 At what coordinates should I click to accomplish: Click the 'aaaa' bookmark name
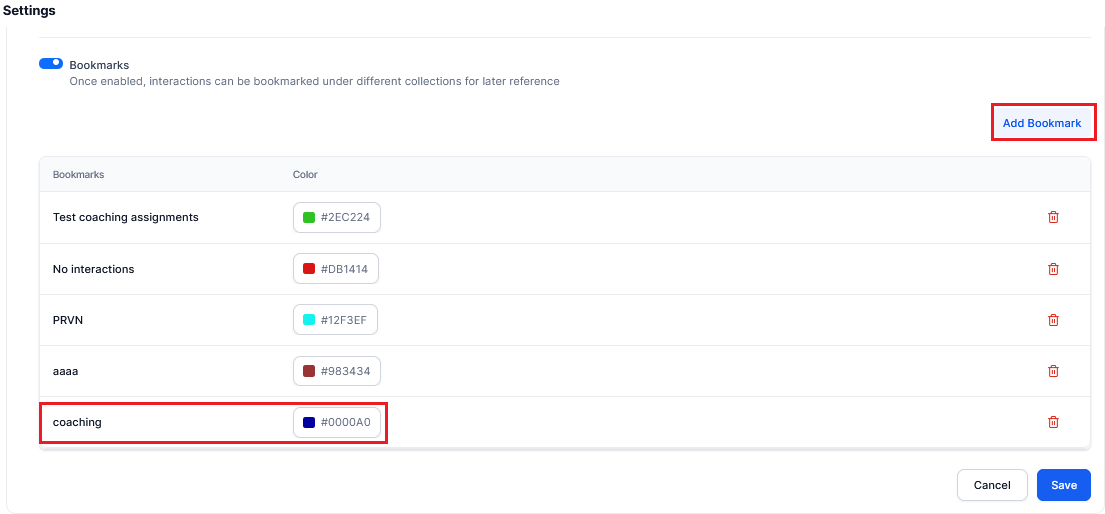(x=65, y=371)
